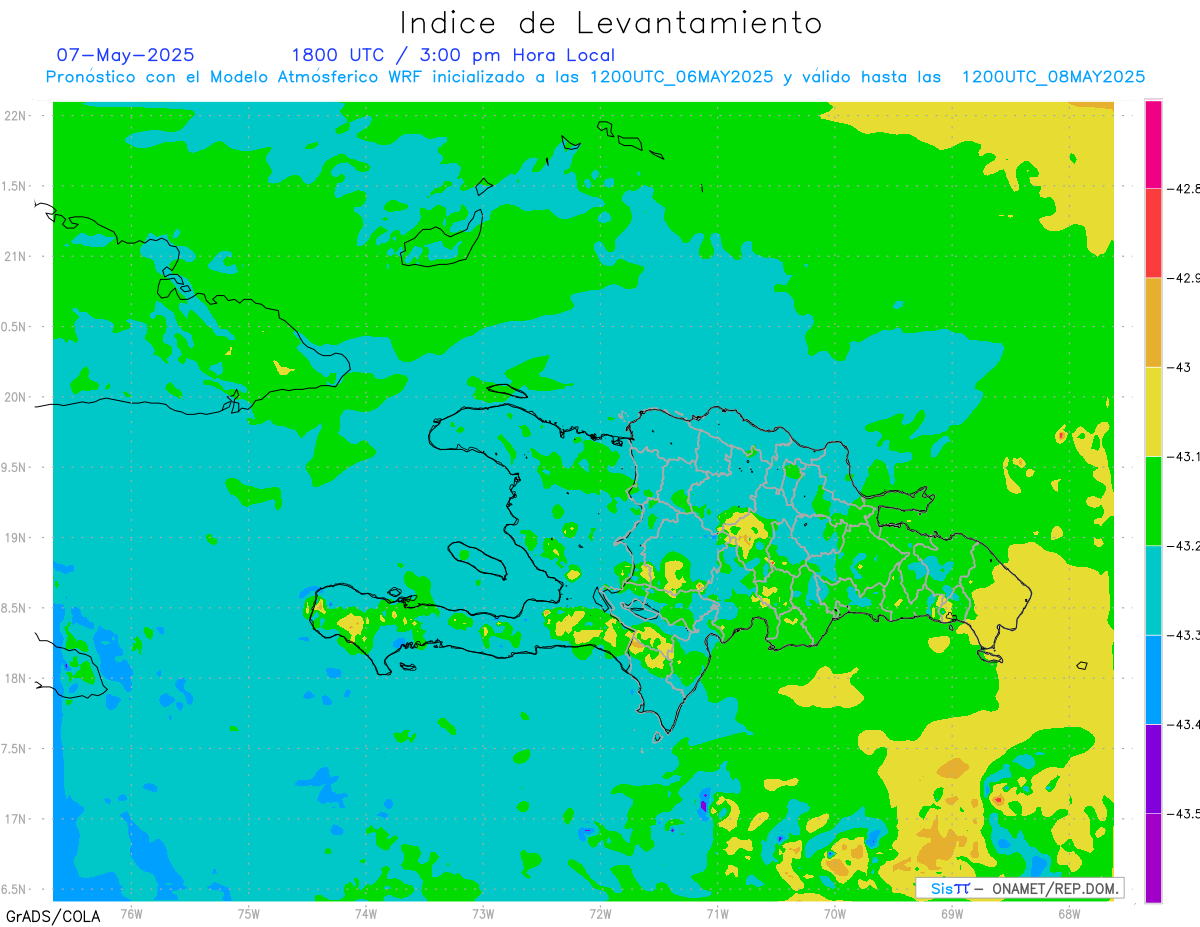Select the date text '07-May-2025'
This screenshot has height=927, width=1200.
pyautogui.click(x=126, y=55)
